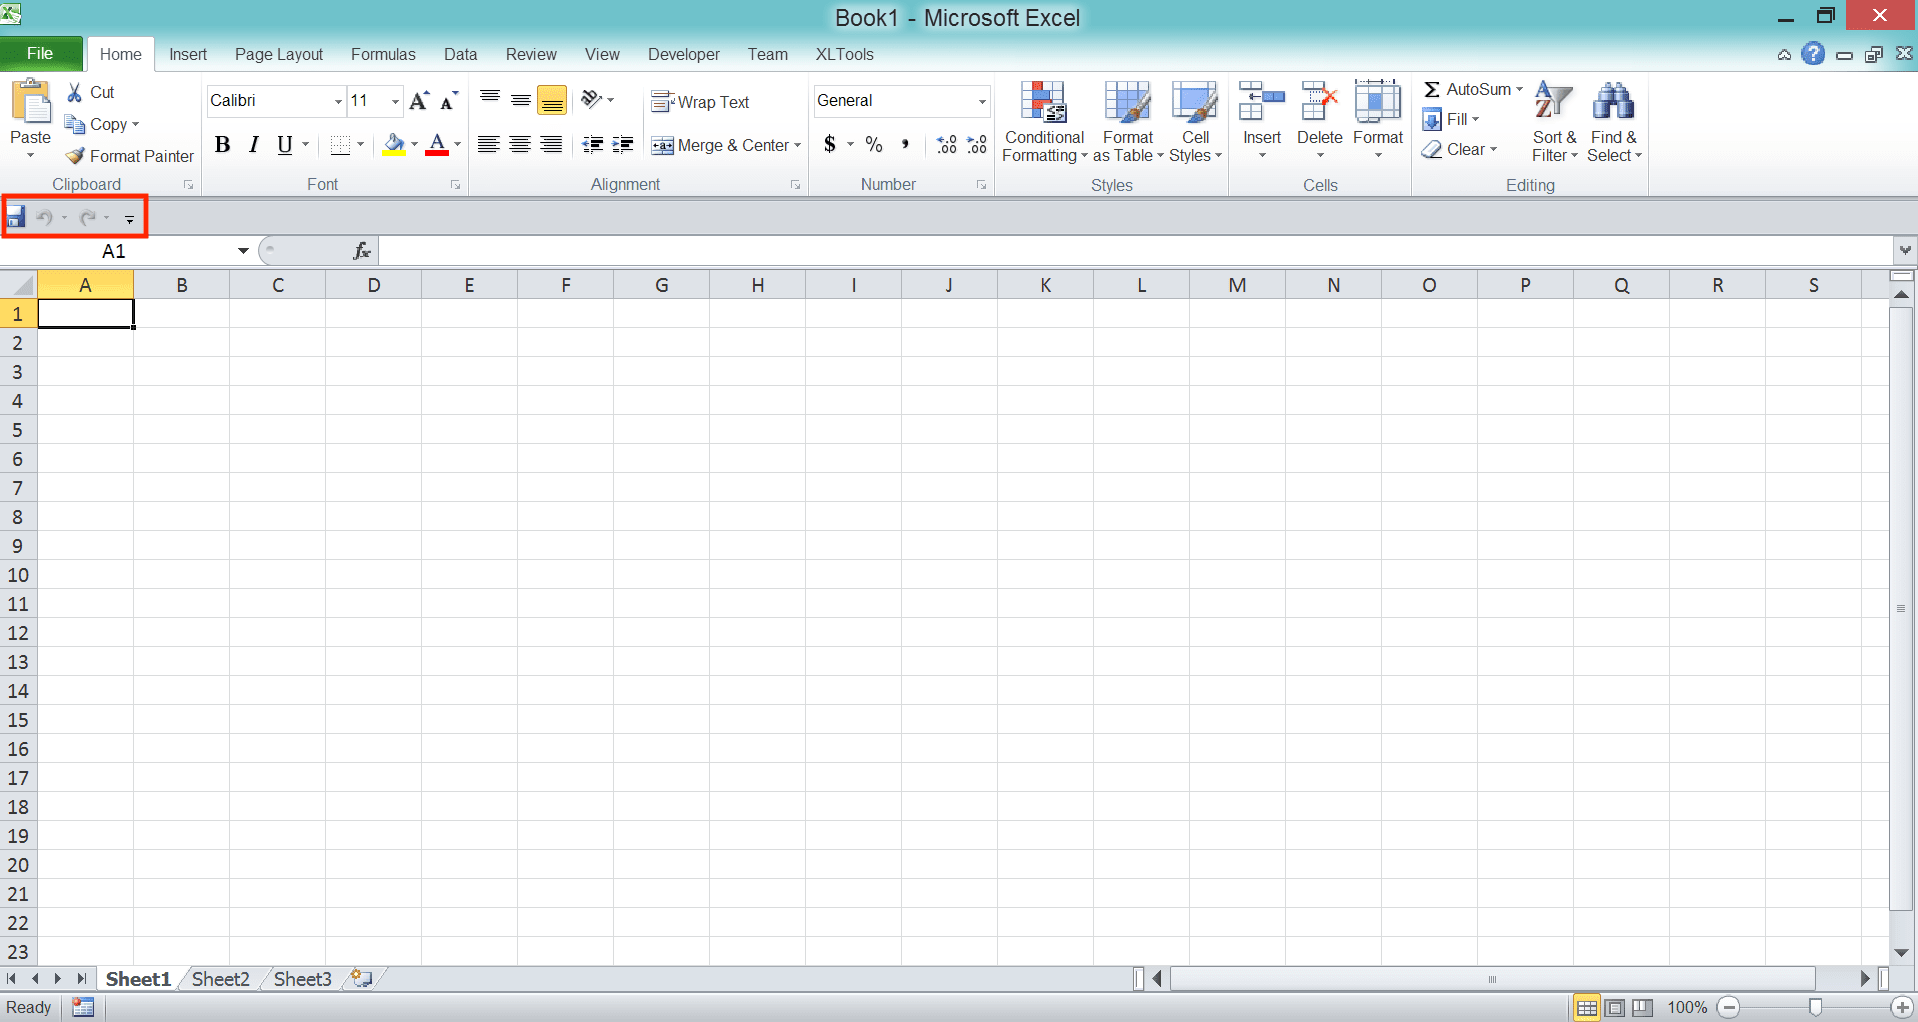Click the Save icon on Quick Access Toolbar

point(16,216)
